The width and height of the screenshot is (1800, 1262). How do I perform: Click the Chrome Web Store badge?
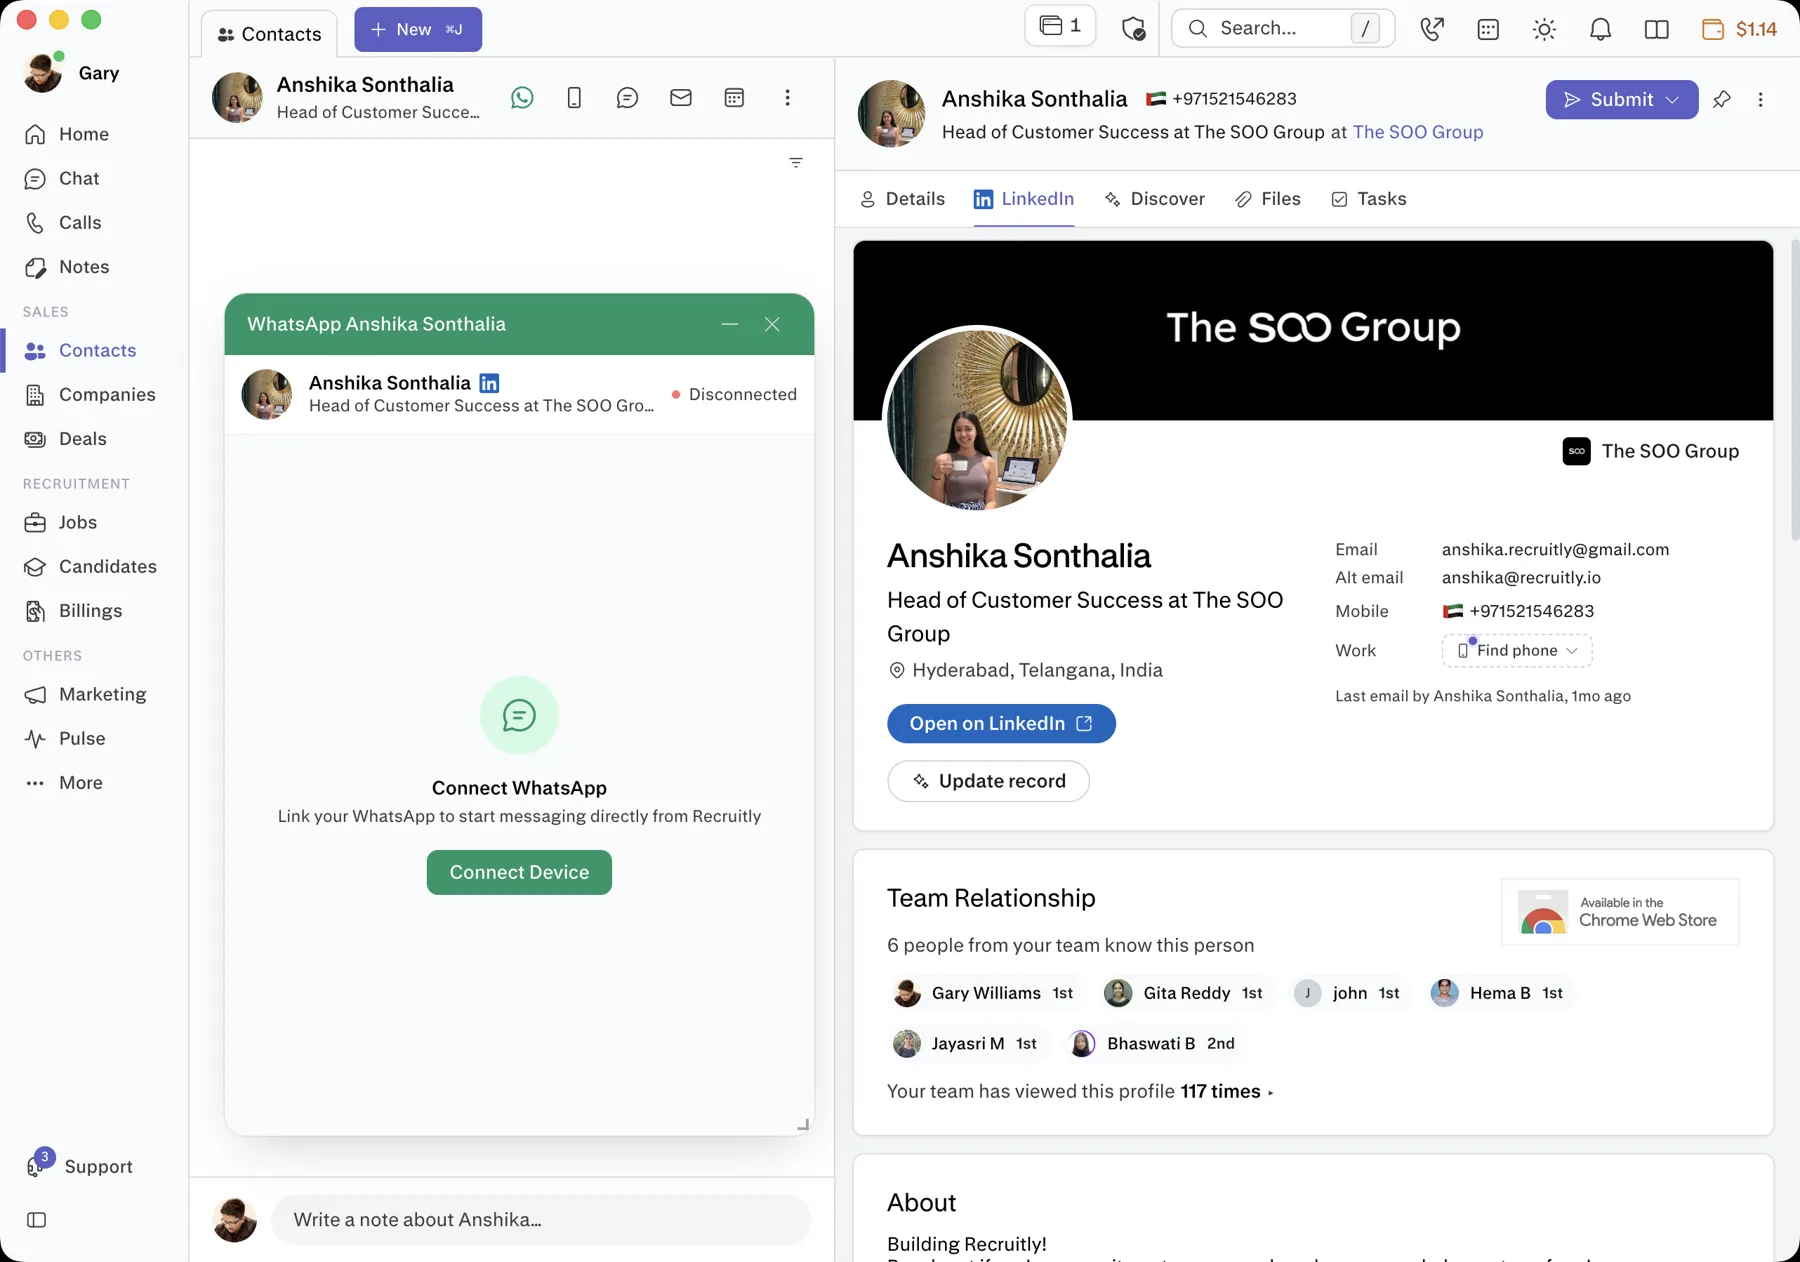click(1620, 911)
